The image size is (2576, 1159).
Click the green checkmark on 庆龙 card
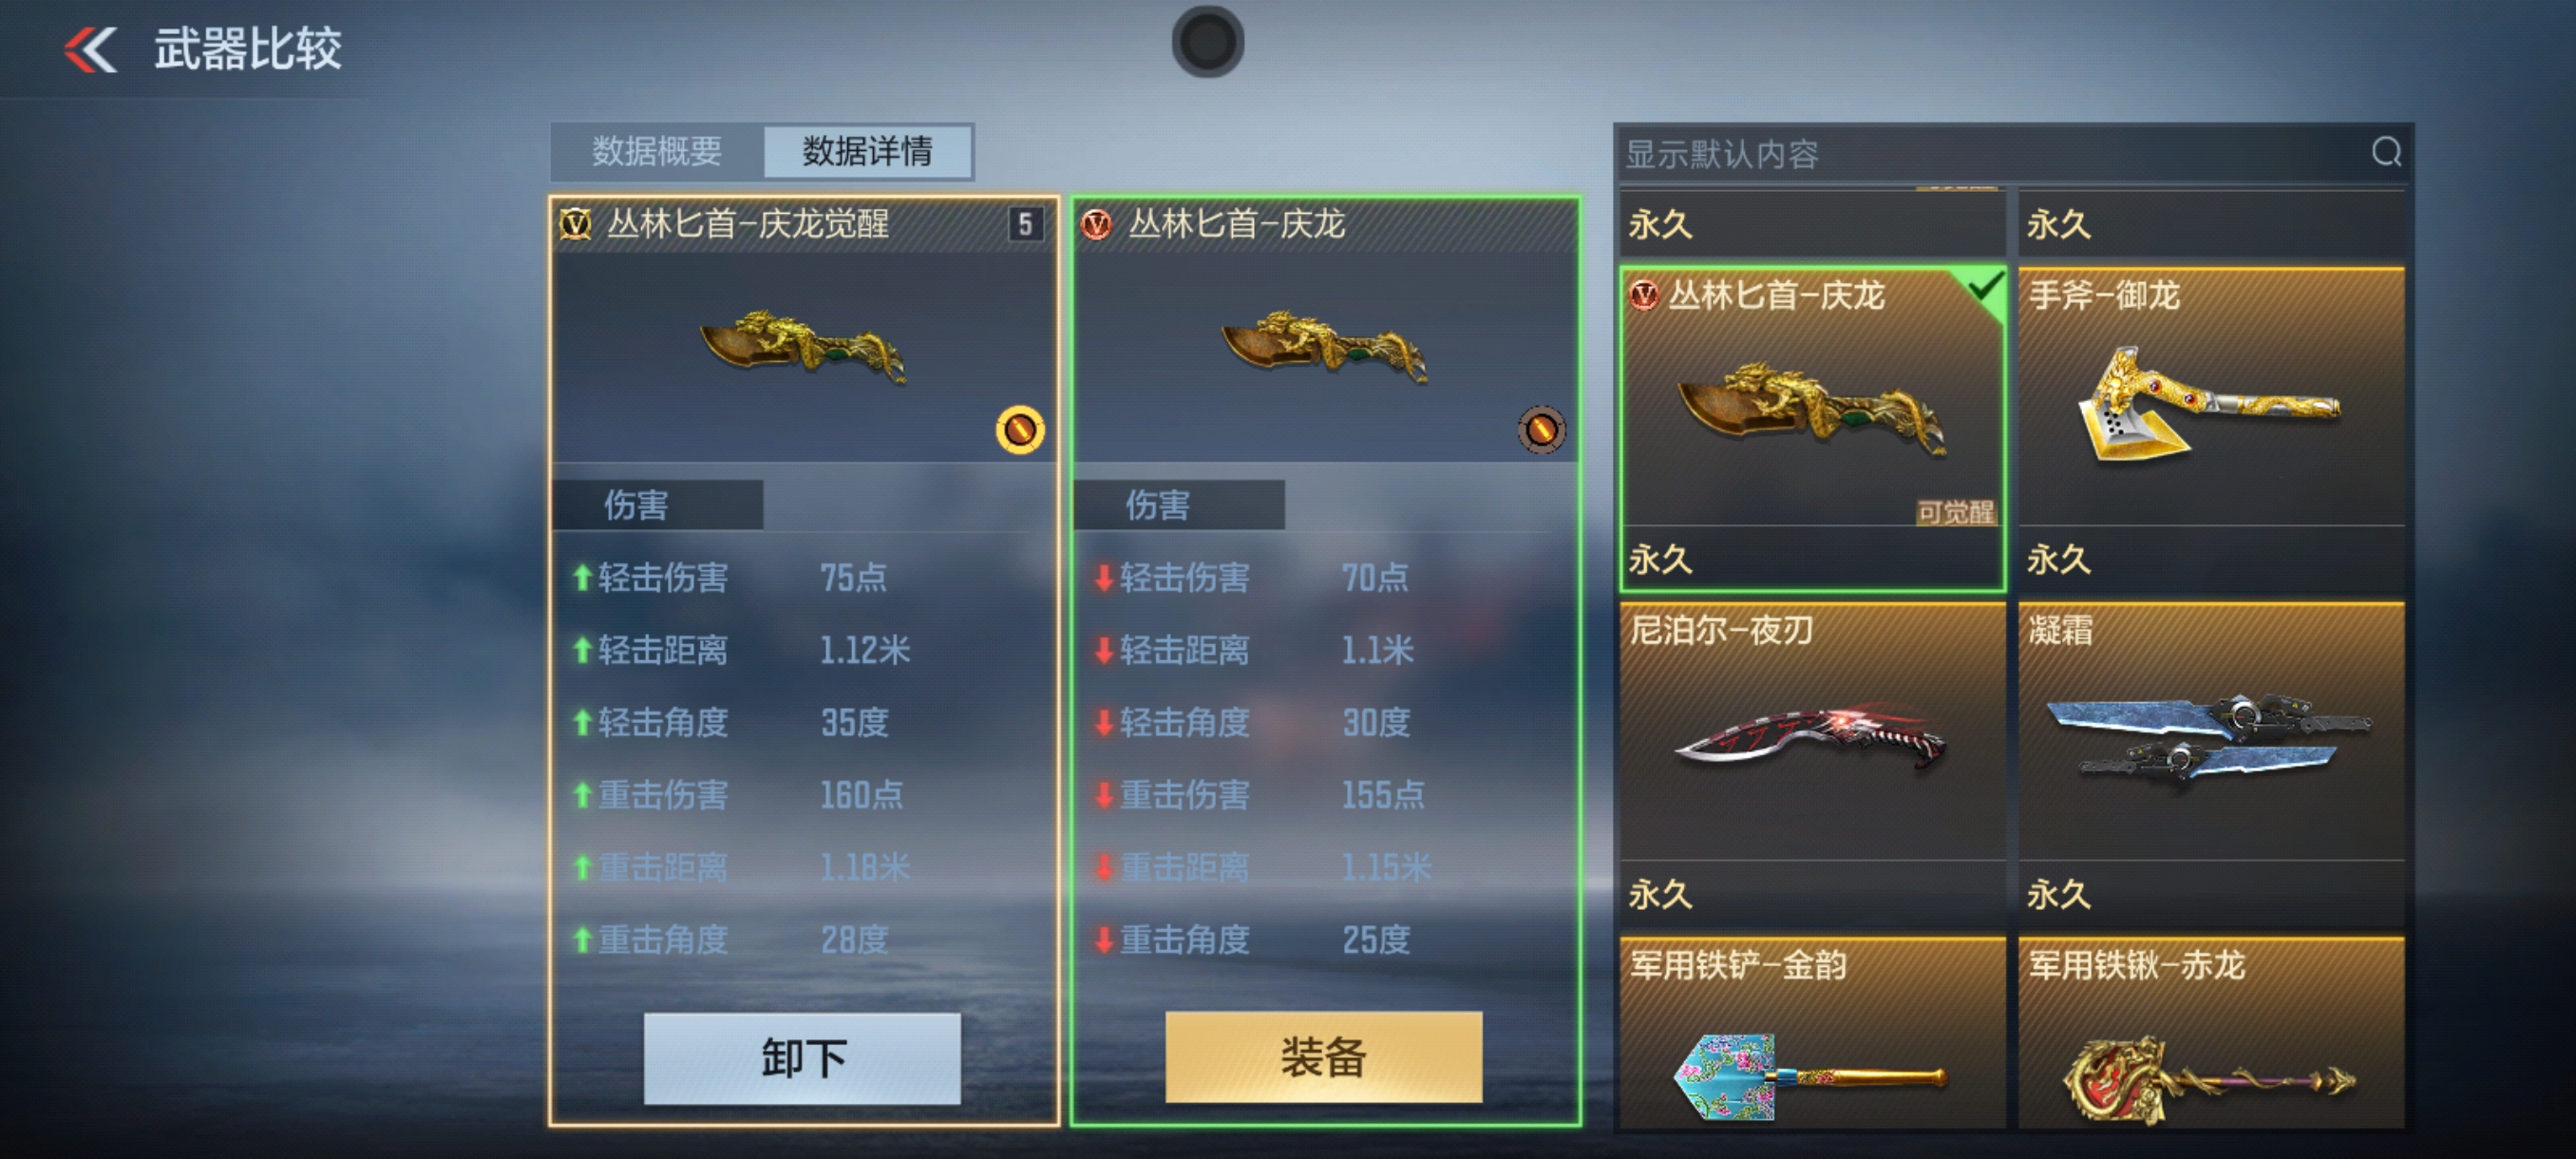(1984, 288)
